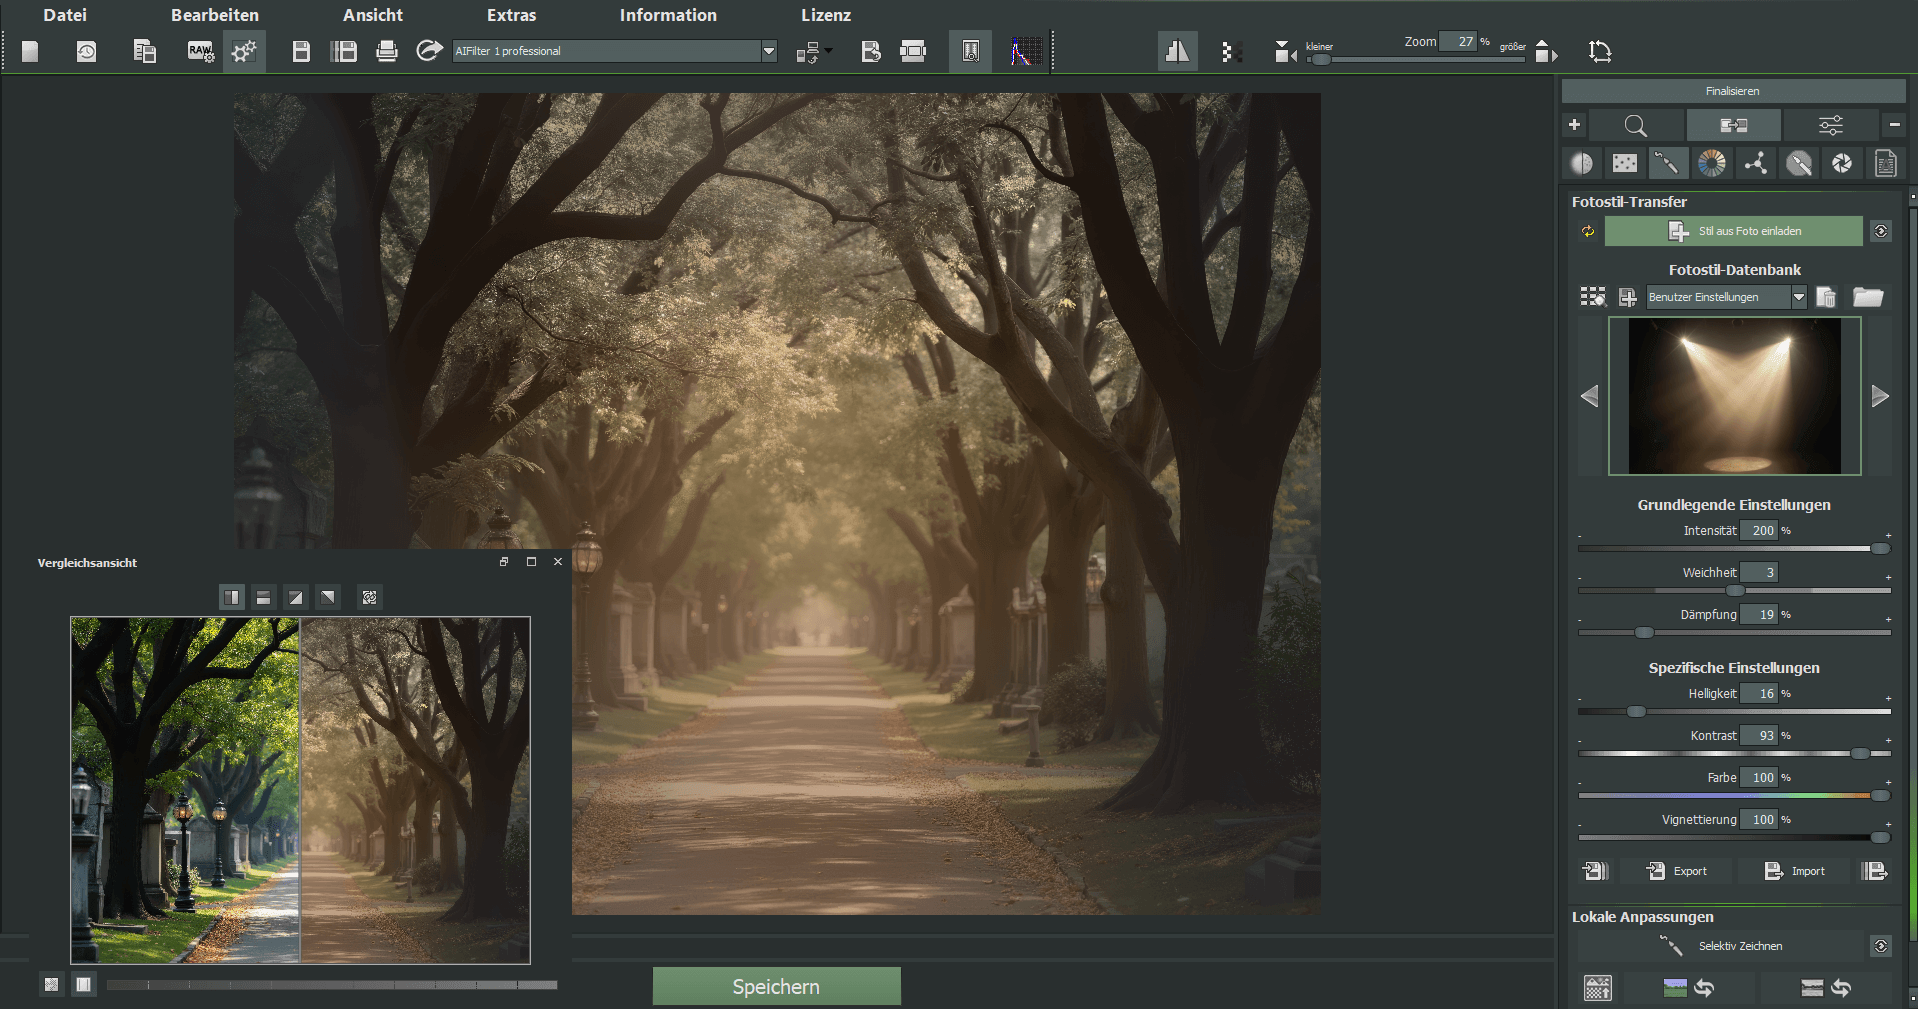Select second diagonal split view in Vergleichsansicht
The image size is (1918, 1009).
click(x=328, y=597)
